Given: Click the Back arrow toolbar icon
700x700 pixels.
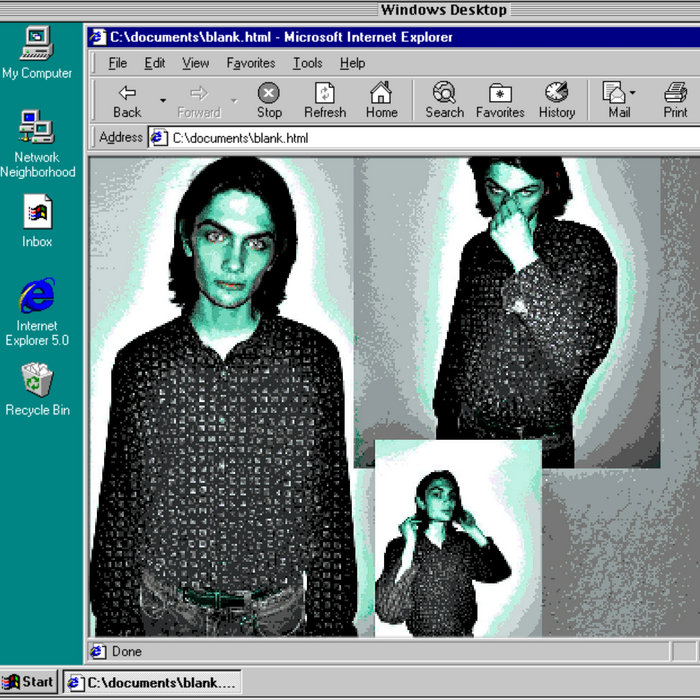Looking at the screenshot, I should (x=127, y=93).
